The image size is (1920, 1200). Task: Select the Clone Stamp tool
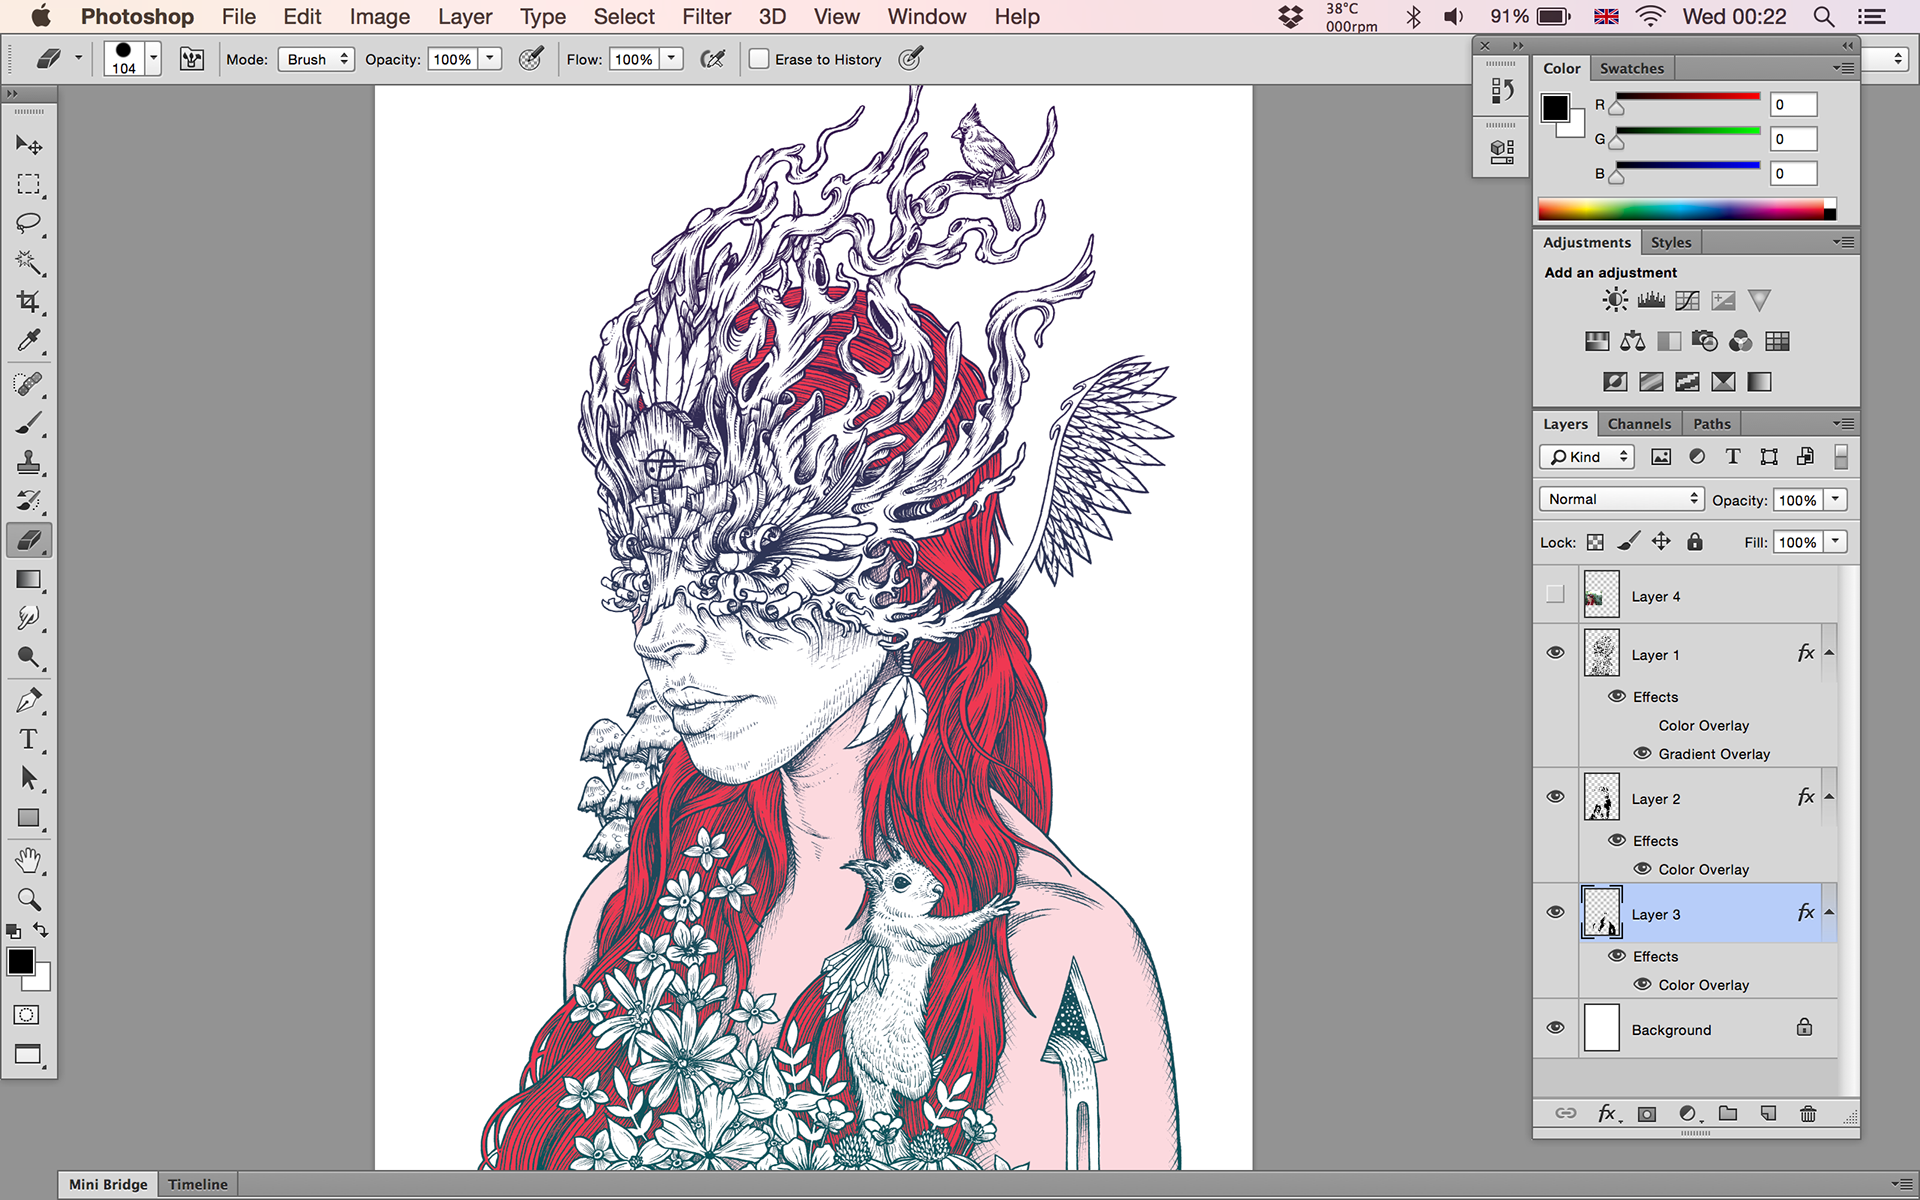[x=28, y=462]
